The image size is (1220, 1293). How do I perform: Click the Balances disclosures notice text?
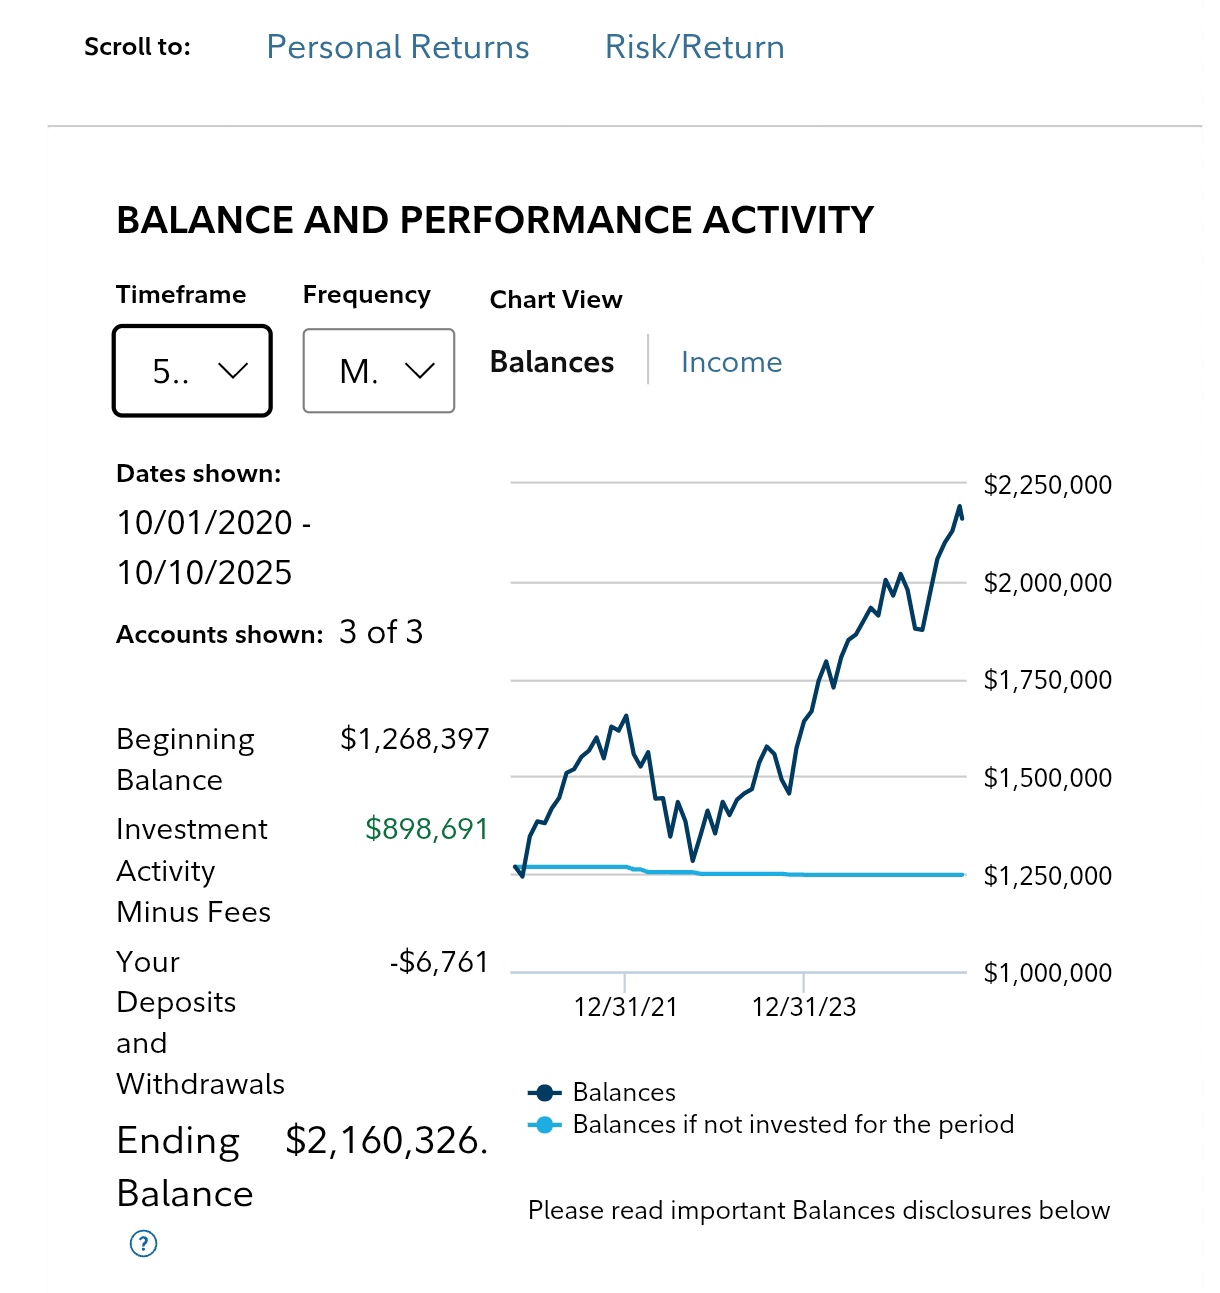click(x=818, y=1210)
